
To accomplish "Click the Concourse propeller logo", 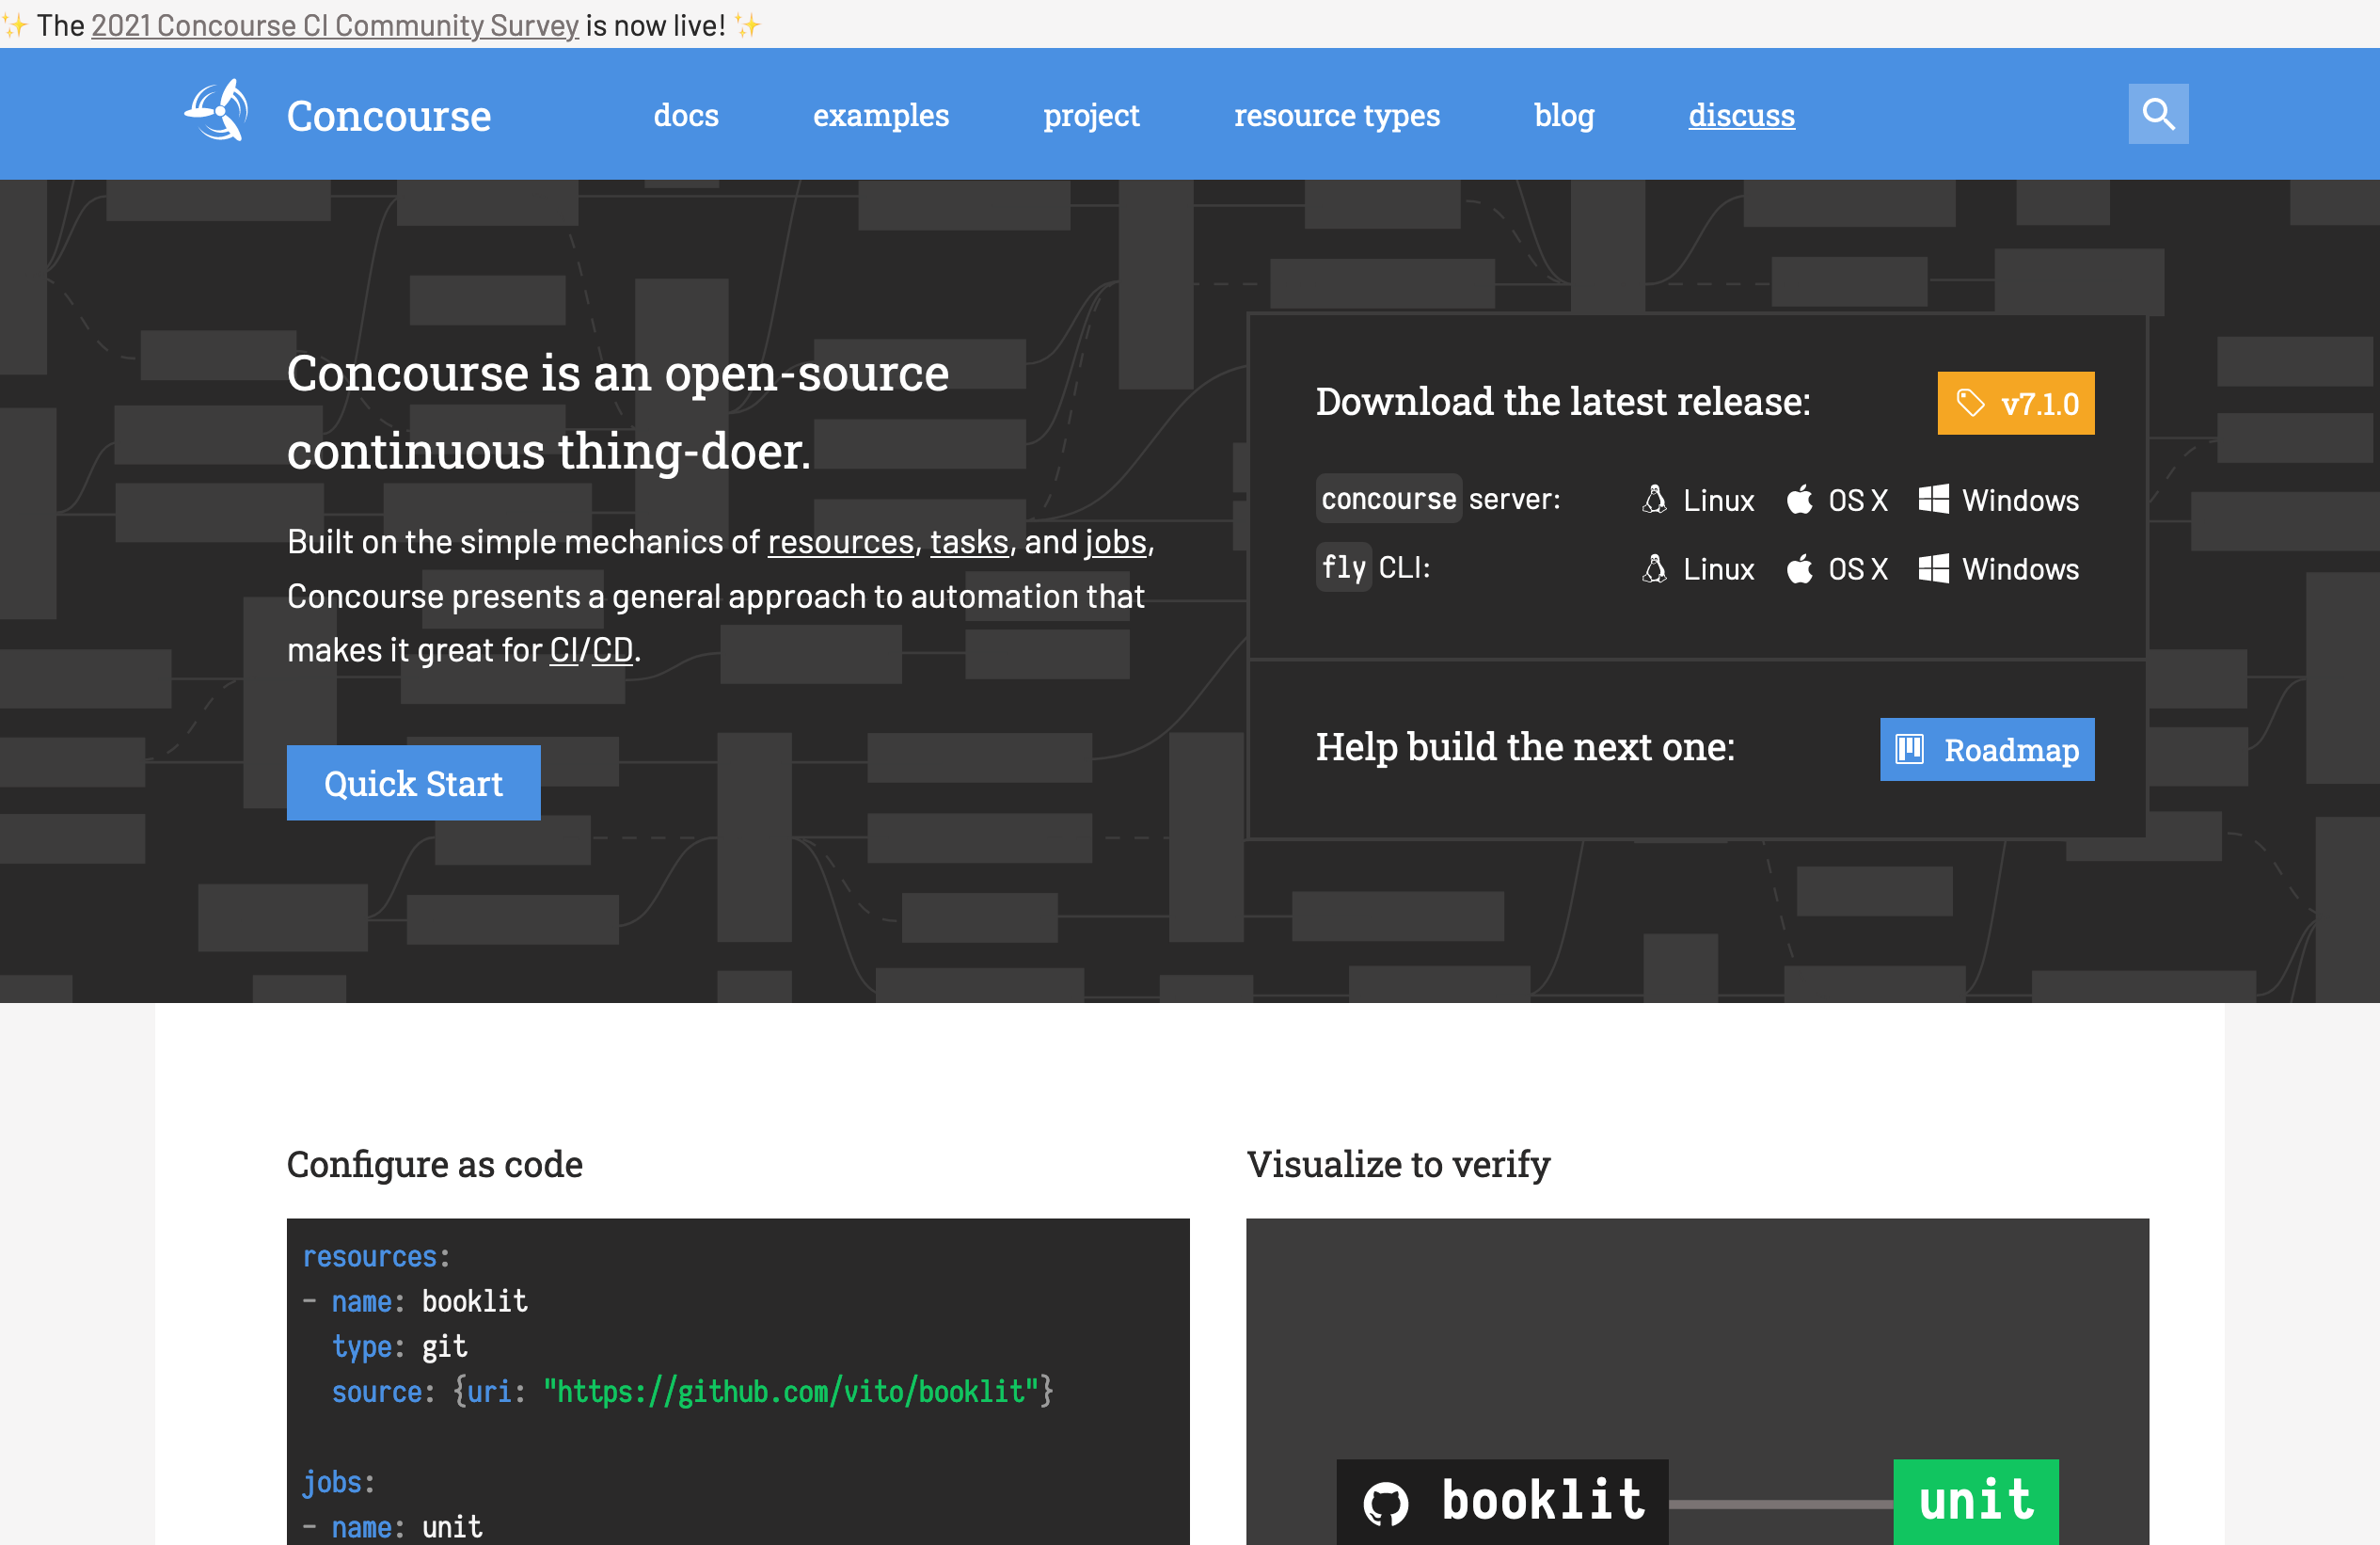I will point(217,112).
